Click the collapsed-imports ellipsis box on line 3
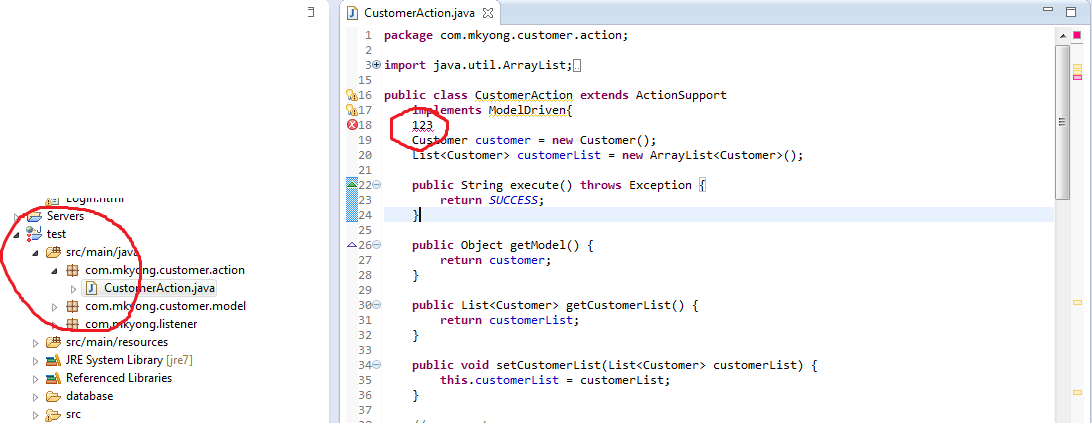The image size is (1092, 423). (x=579, y=66)
